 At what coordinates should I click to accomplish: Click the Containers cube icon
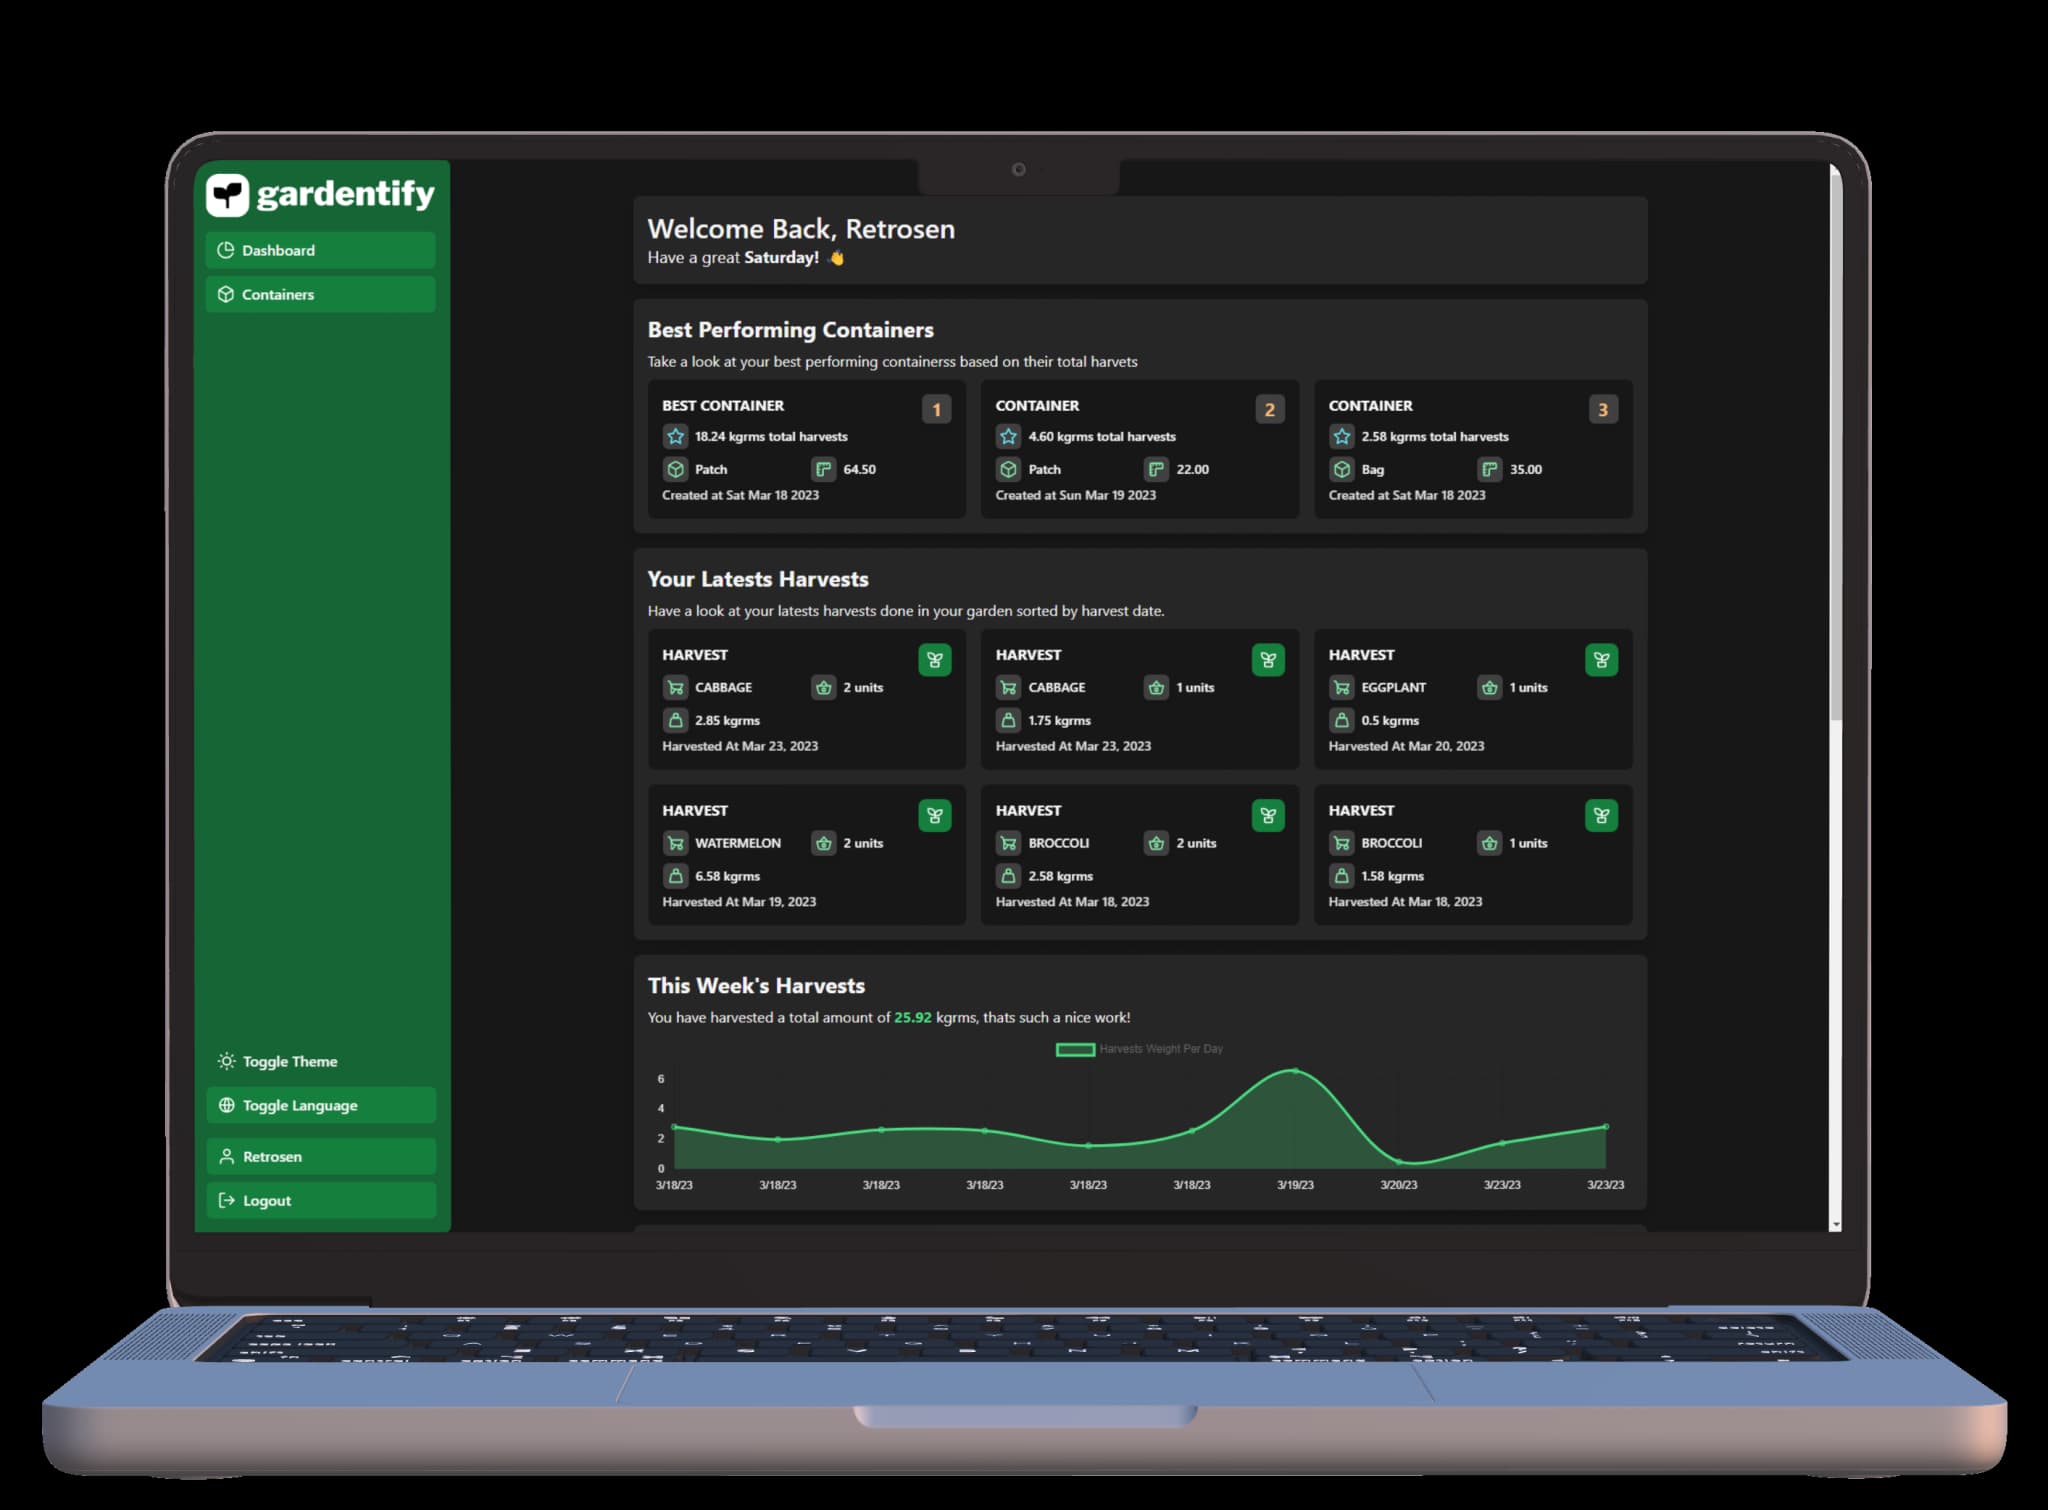226,294
